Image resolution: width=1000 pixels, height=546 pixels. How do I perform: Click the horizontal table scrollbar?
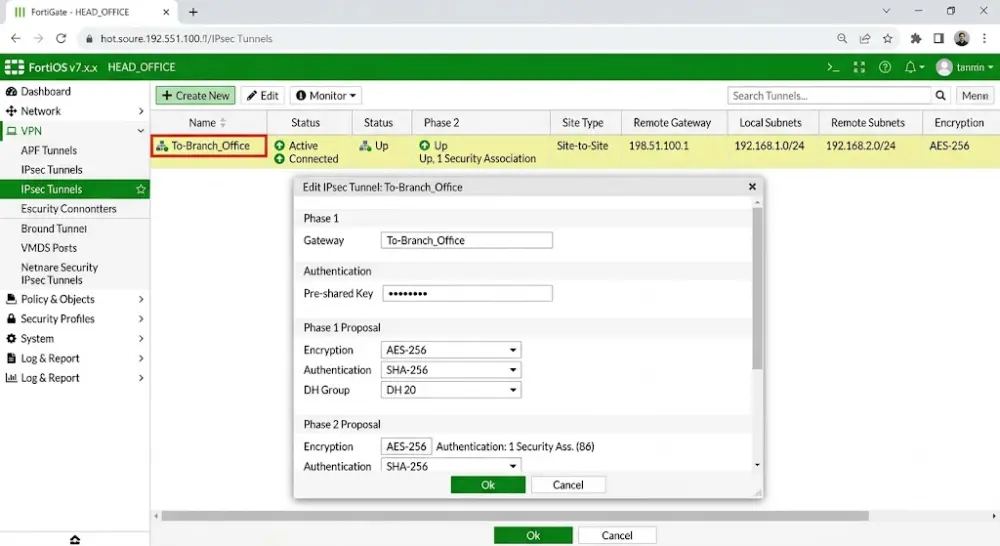pyautogui.click(x=515, y=516)
